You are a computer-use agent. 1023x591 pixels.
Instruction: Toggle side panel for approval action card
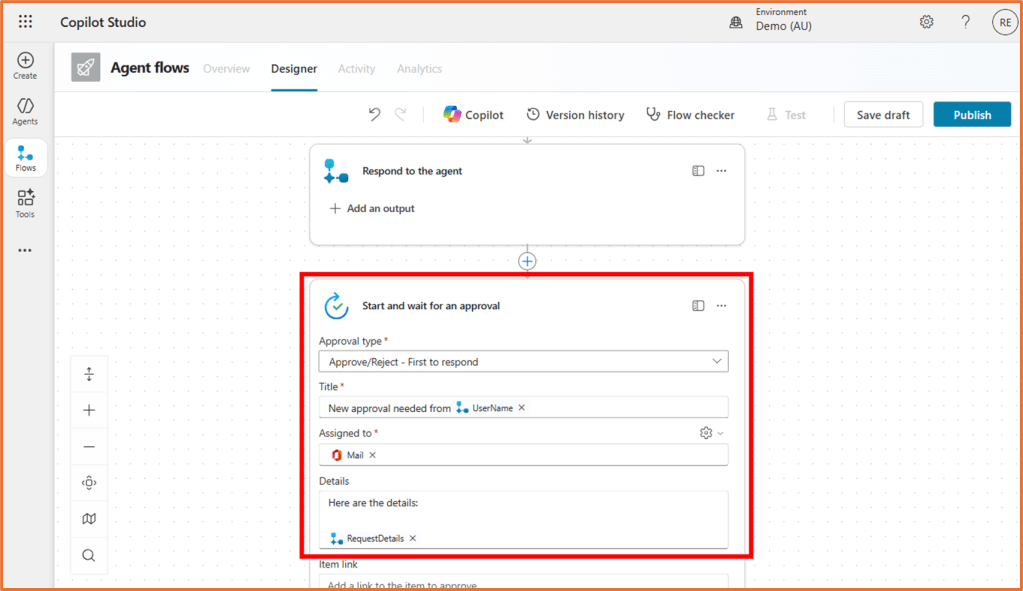(698, 306)
